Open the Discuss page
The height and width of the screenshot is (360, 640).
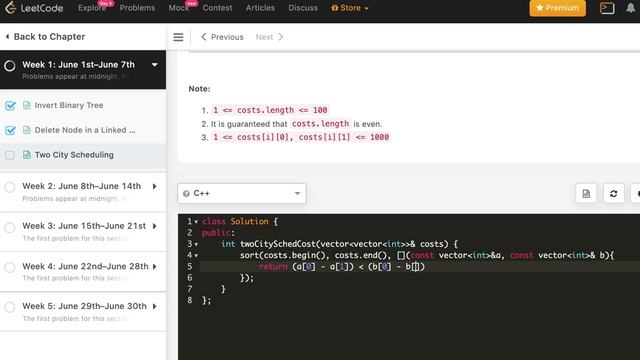coord(303,8)
